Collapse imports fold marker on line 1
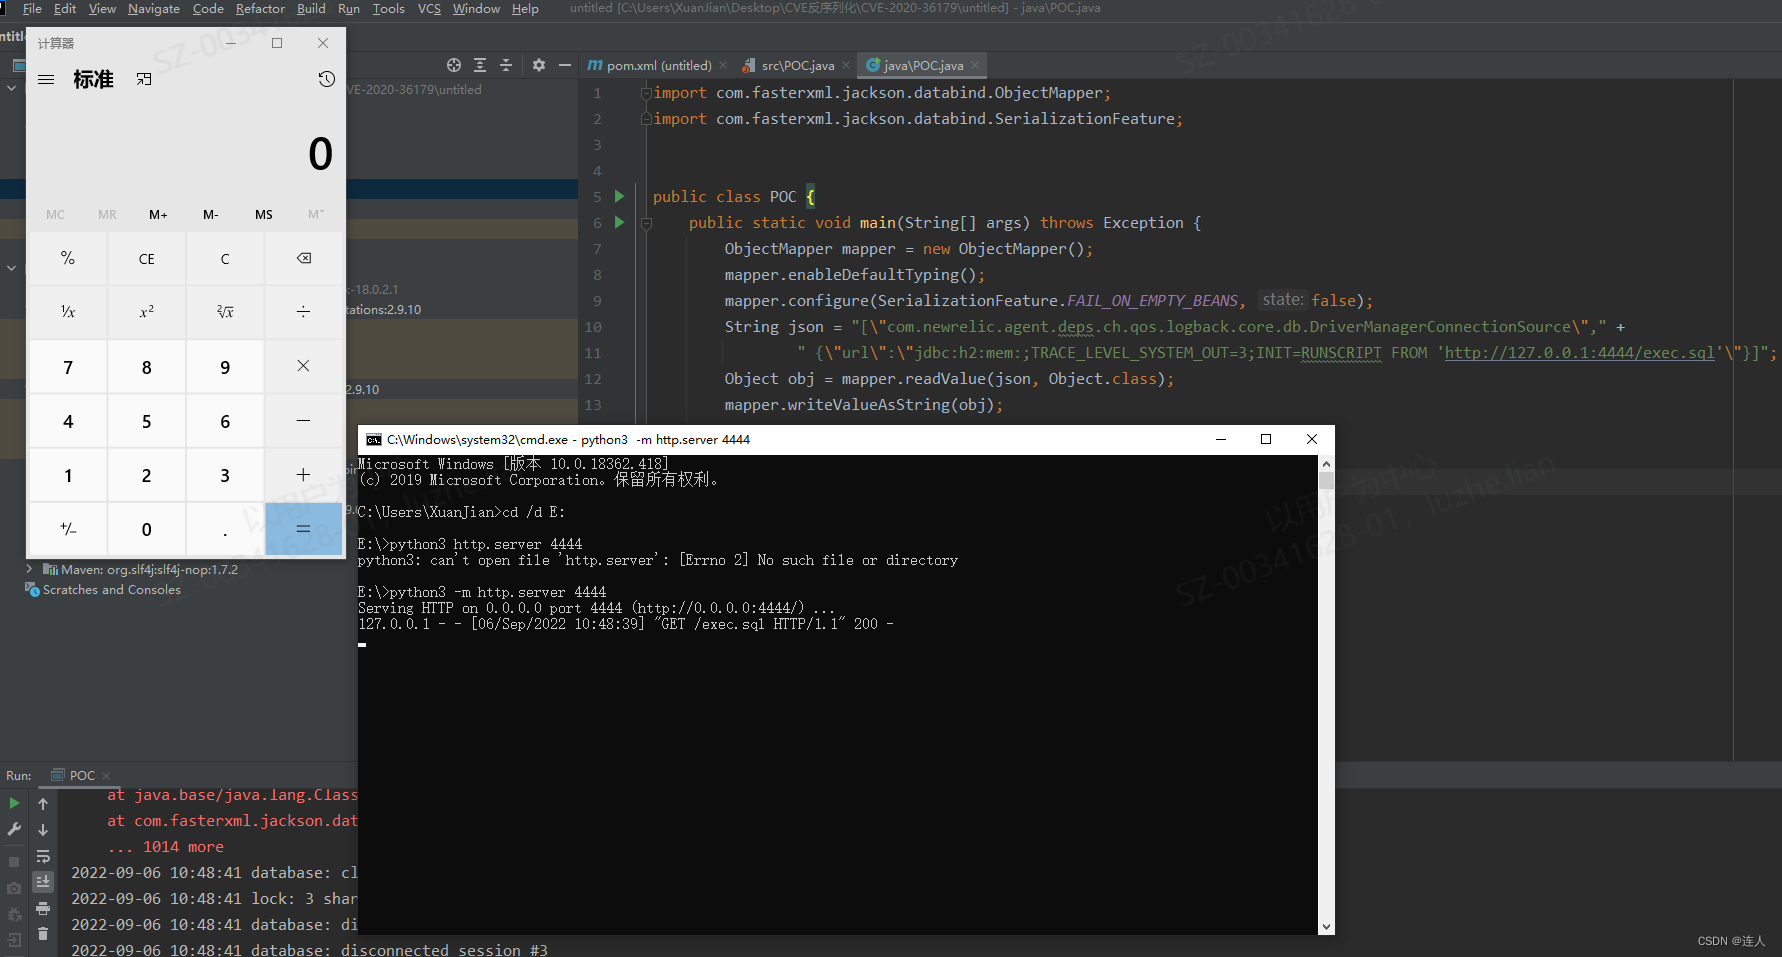1782x957 pixels. click(x=646, y=93)
